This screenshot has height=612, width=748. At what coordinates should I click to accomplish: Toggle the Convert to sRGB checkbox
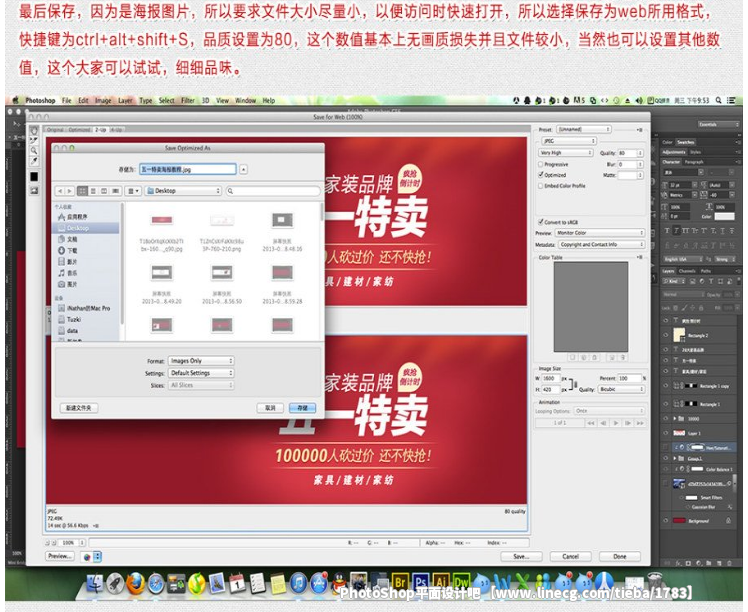541,222
